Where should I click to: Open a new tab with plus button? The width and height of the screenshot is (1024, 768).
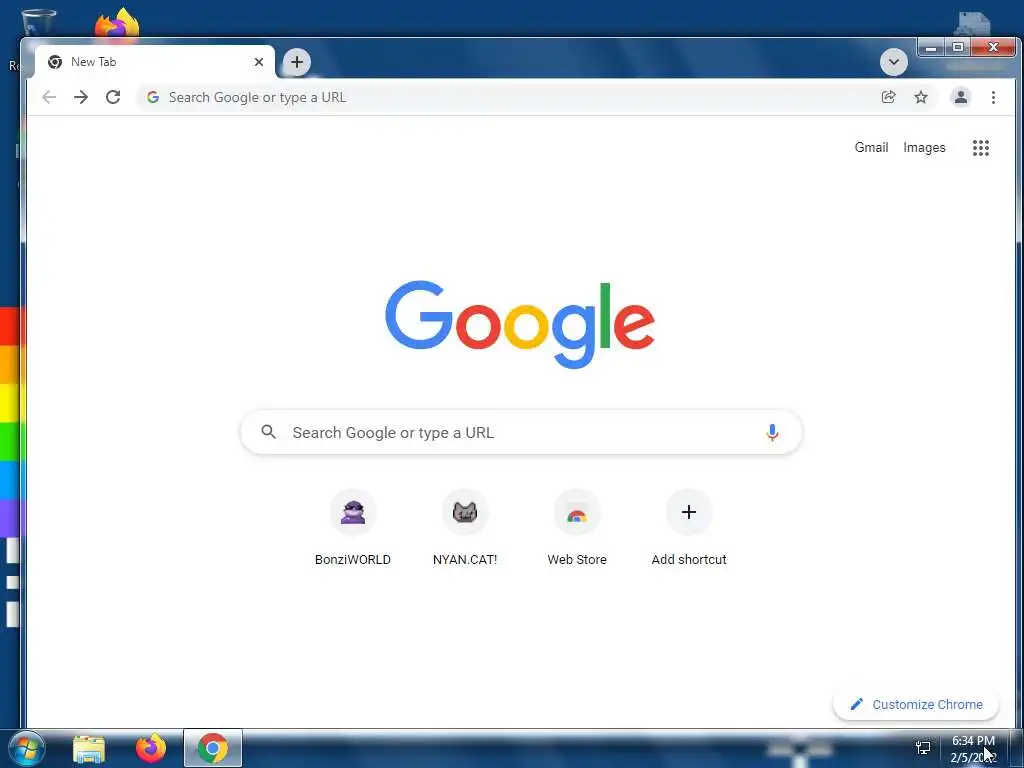[x=296, y=62]
